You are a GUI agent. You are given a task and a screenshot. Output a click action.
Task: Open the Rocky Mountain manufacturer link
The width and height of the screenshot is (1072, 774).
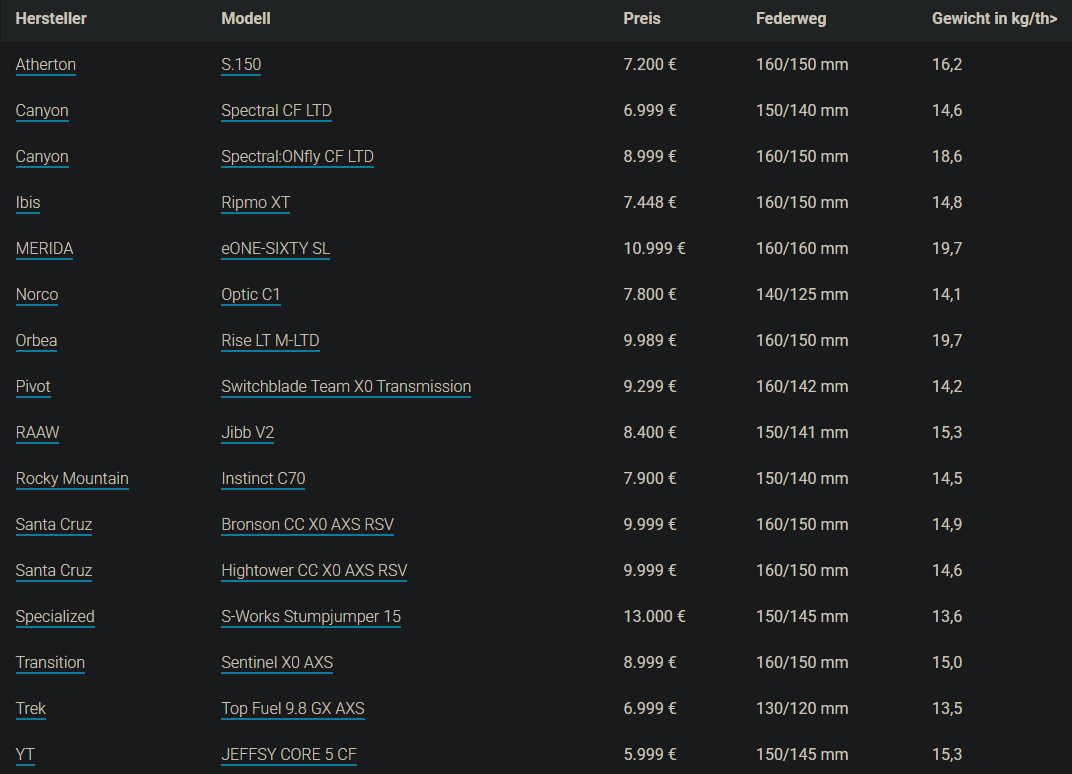point(72,479)
